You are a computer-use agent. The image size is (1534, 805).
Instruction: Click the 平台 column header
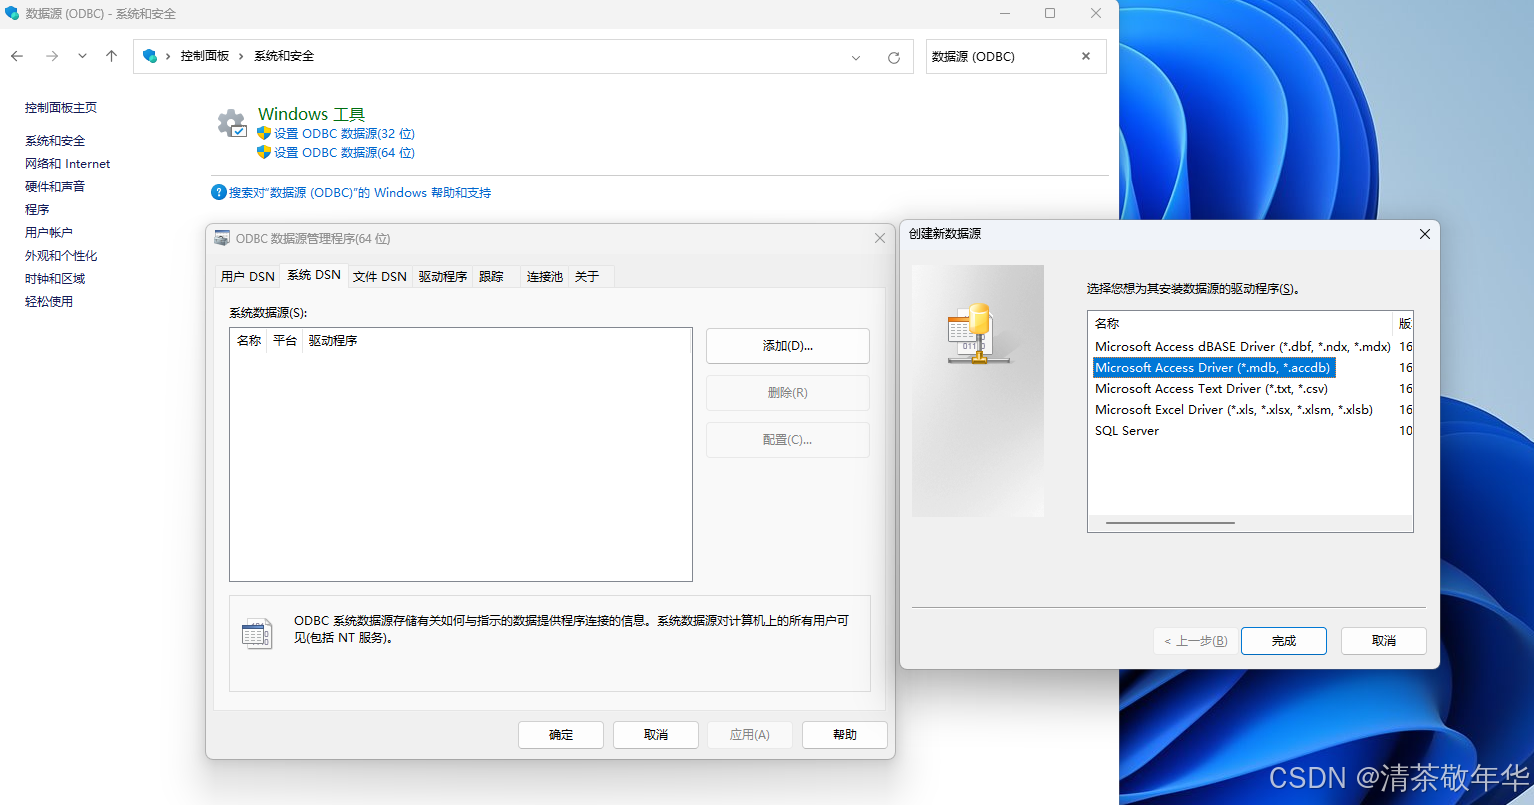click(285, 341)
